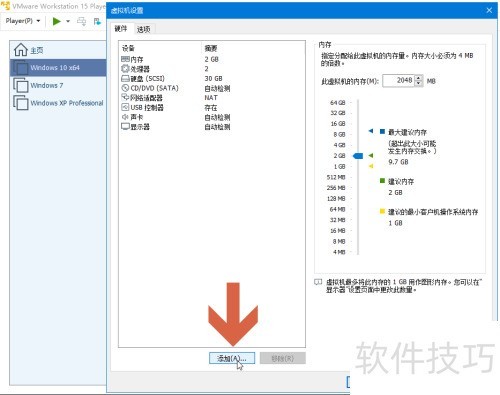Click the 移除(R) remove button

pos(283,358)
